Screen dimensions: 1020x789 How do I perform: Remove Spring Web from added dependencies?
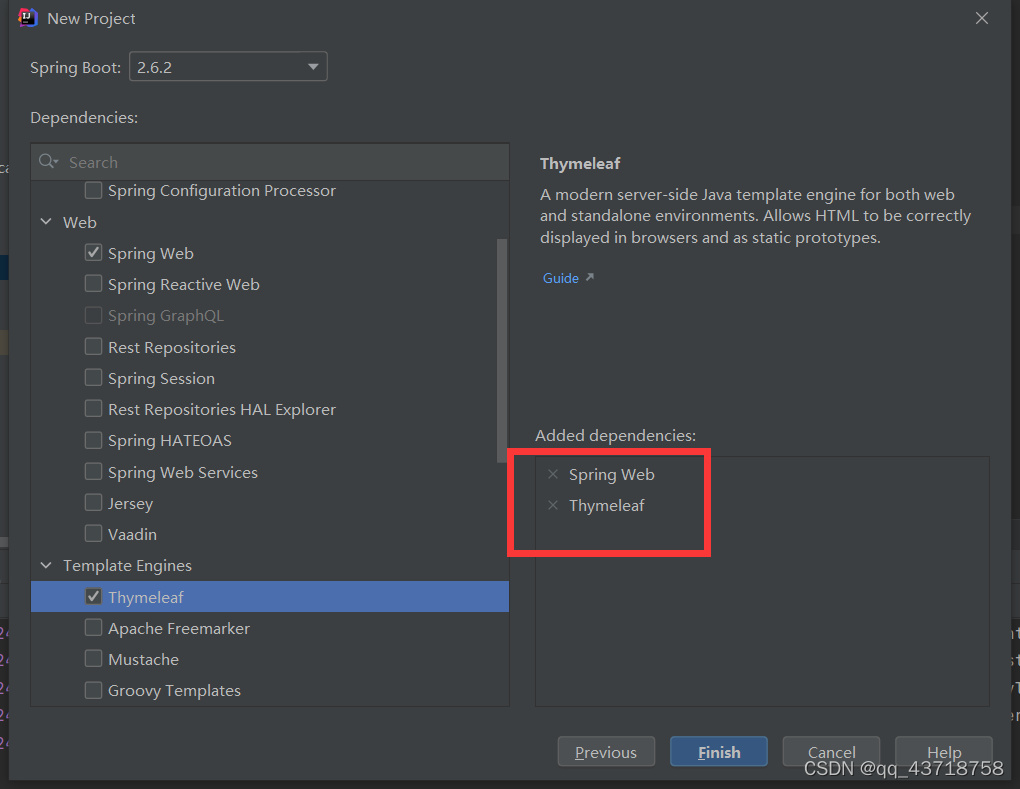553,474
